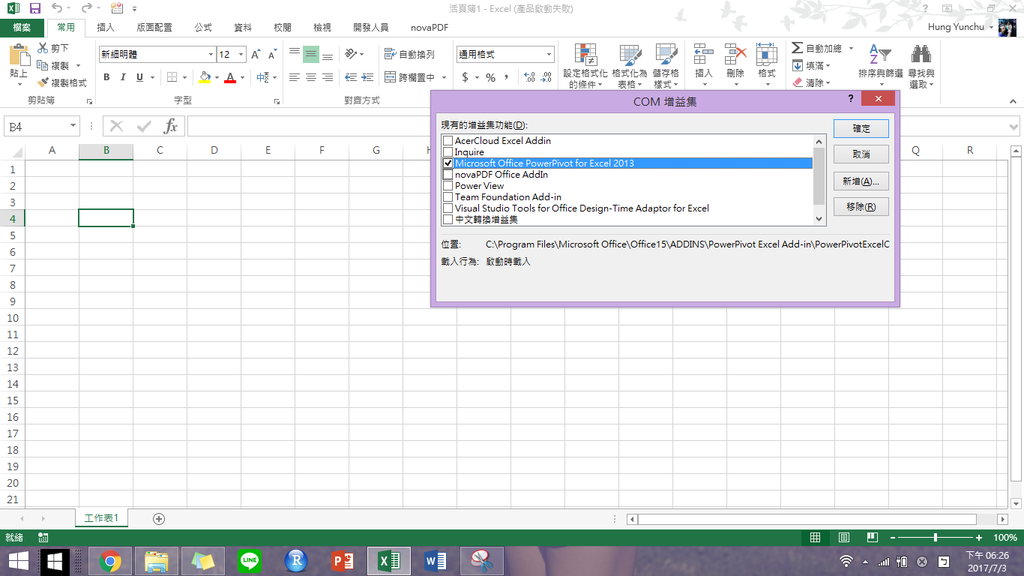Increase font size with large A icon
The image size is (1024, 576).
[x=255, y=54]
